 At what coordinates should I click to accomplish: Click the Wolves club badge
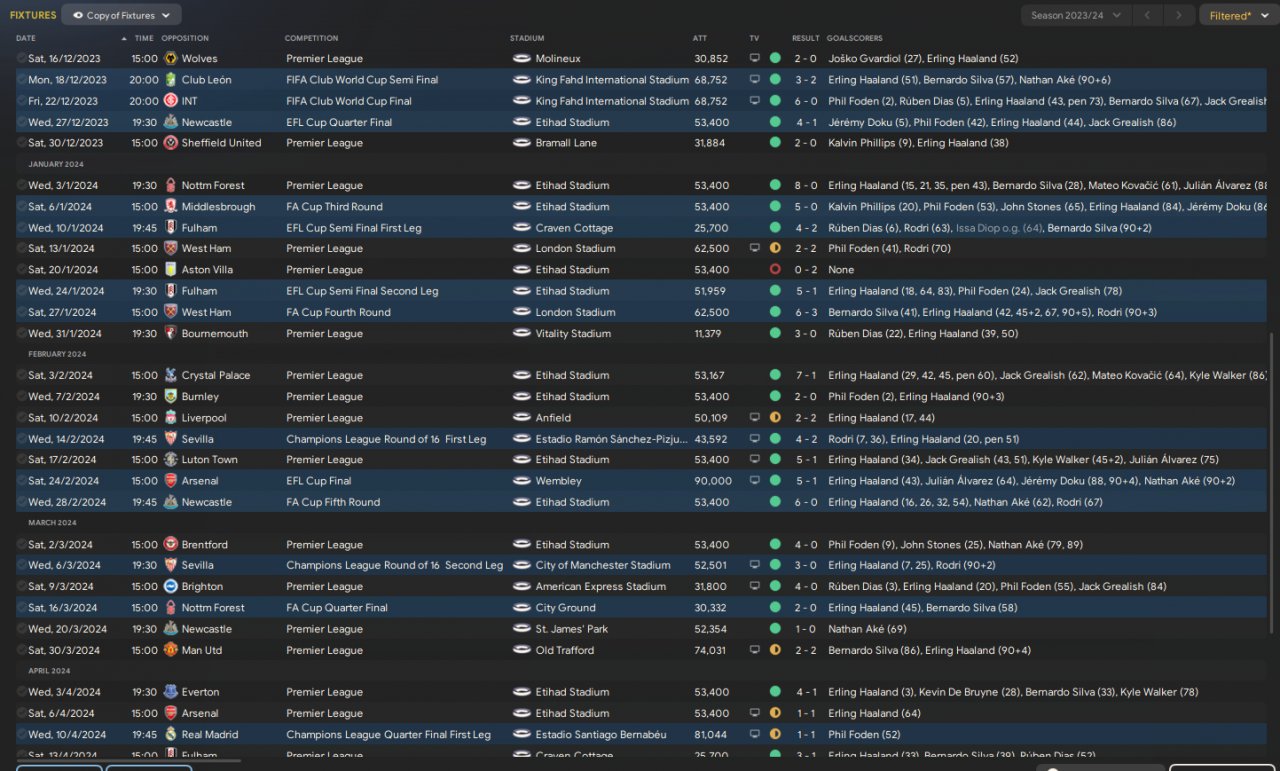[170, 59]
